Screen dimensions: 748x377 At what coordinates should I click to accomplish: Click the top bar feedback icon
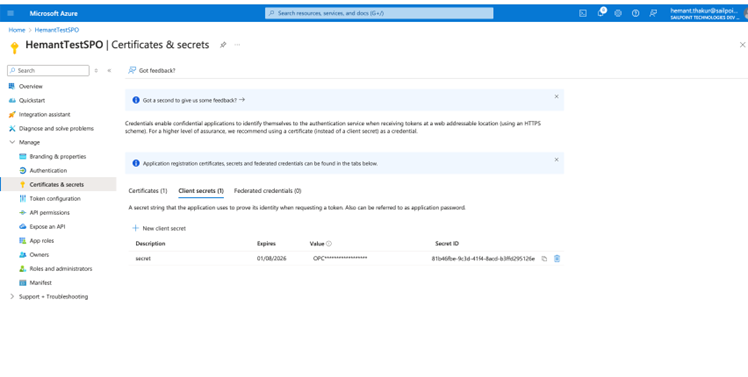(x=653, y=13)
